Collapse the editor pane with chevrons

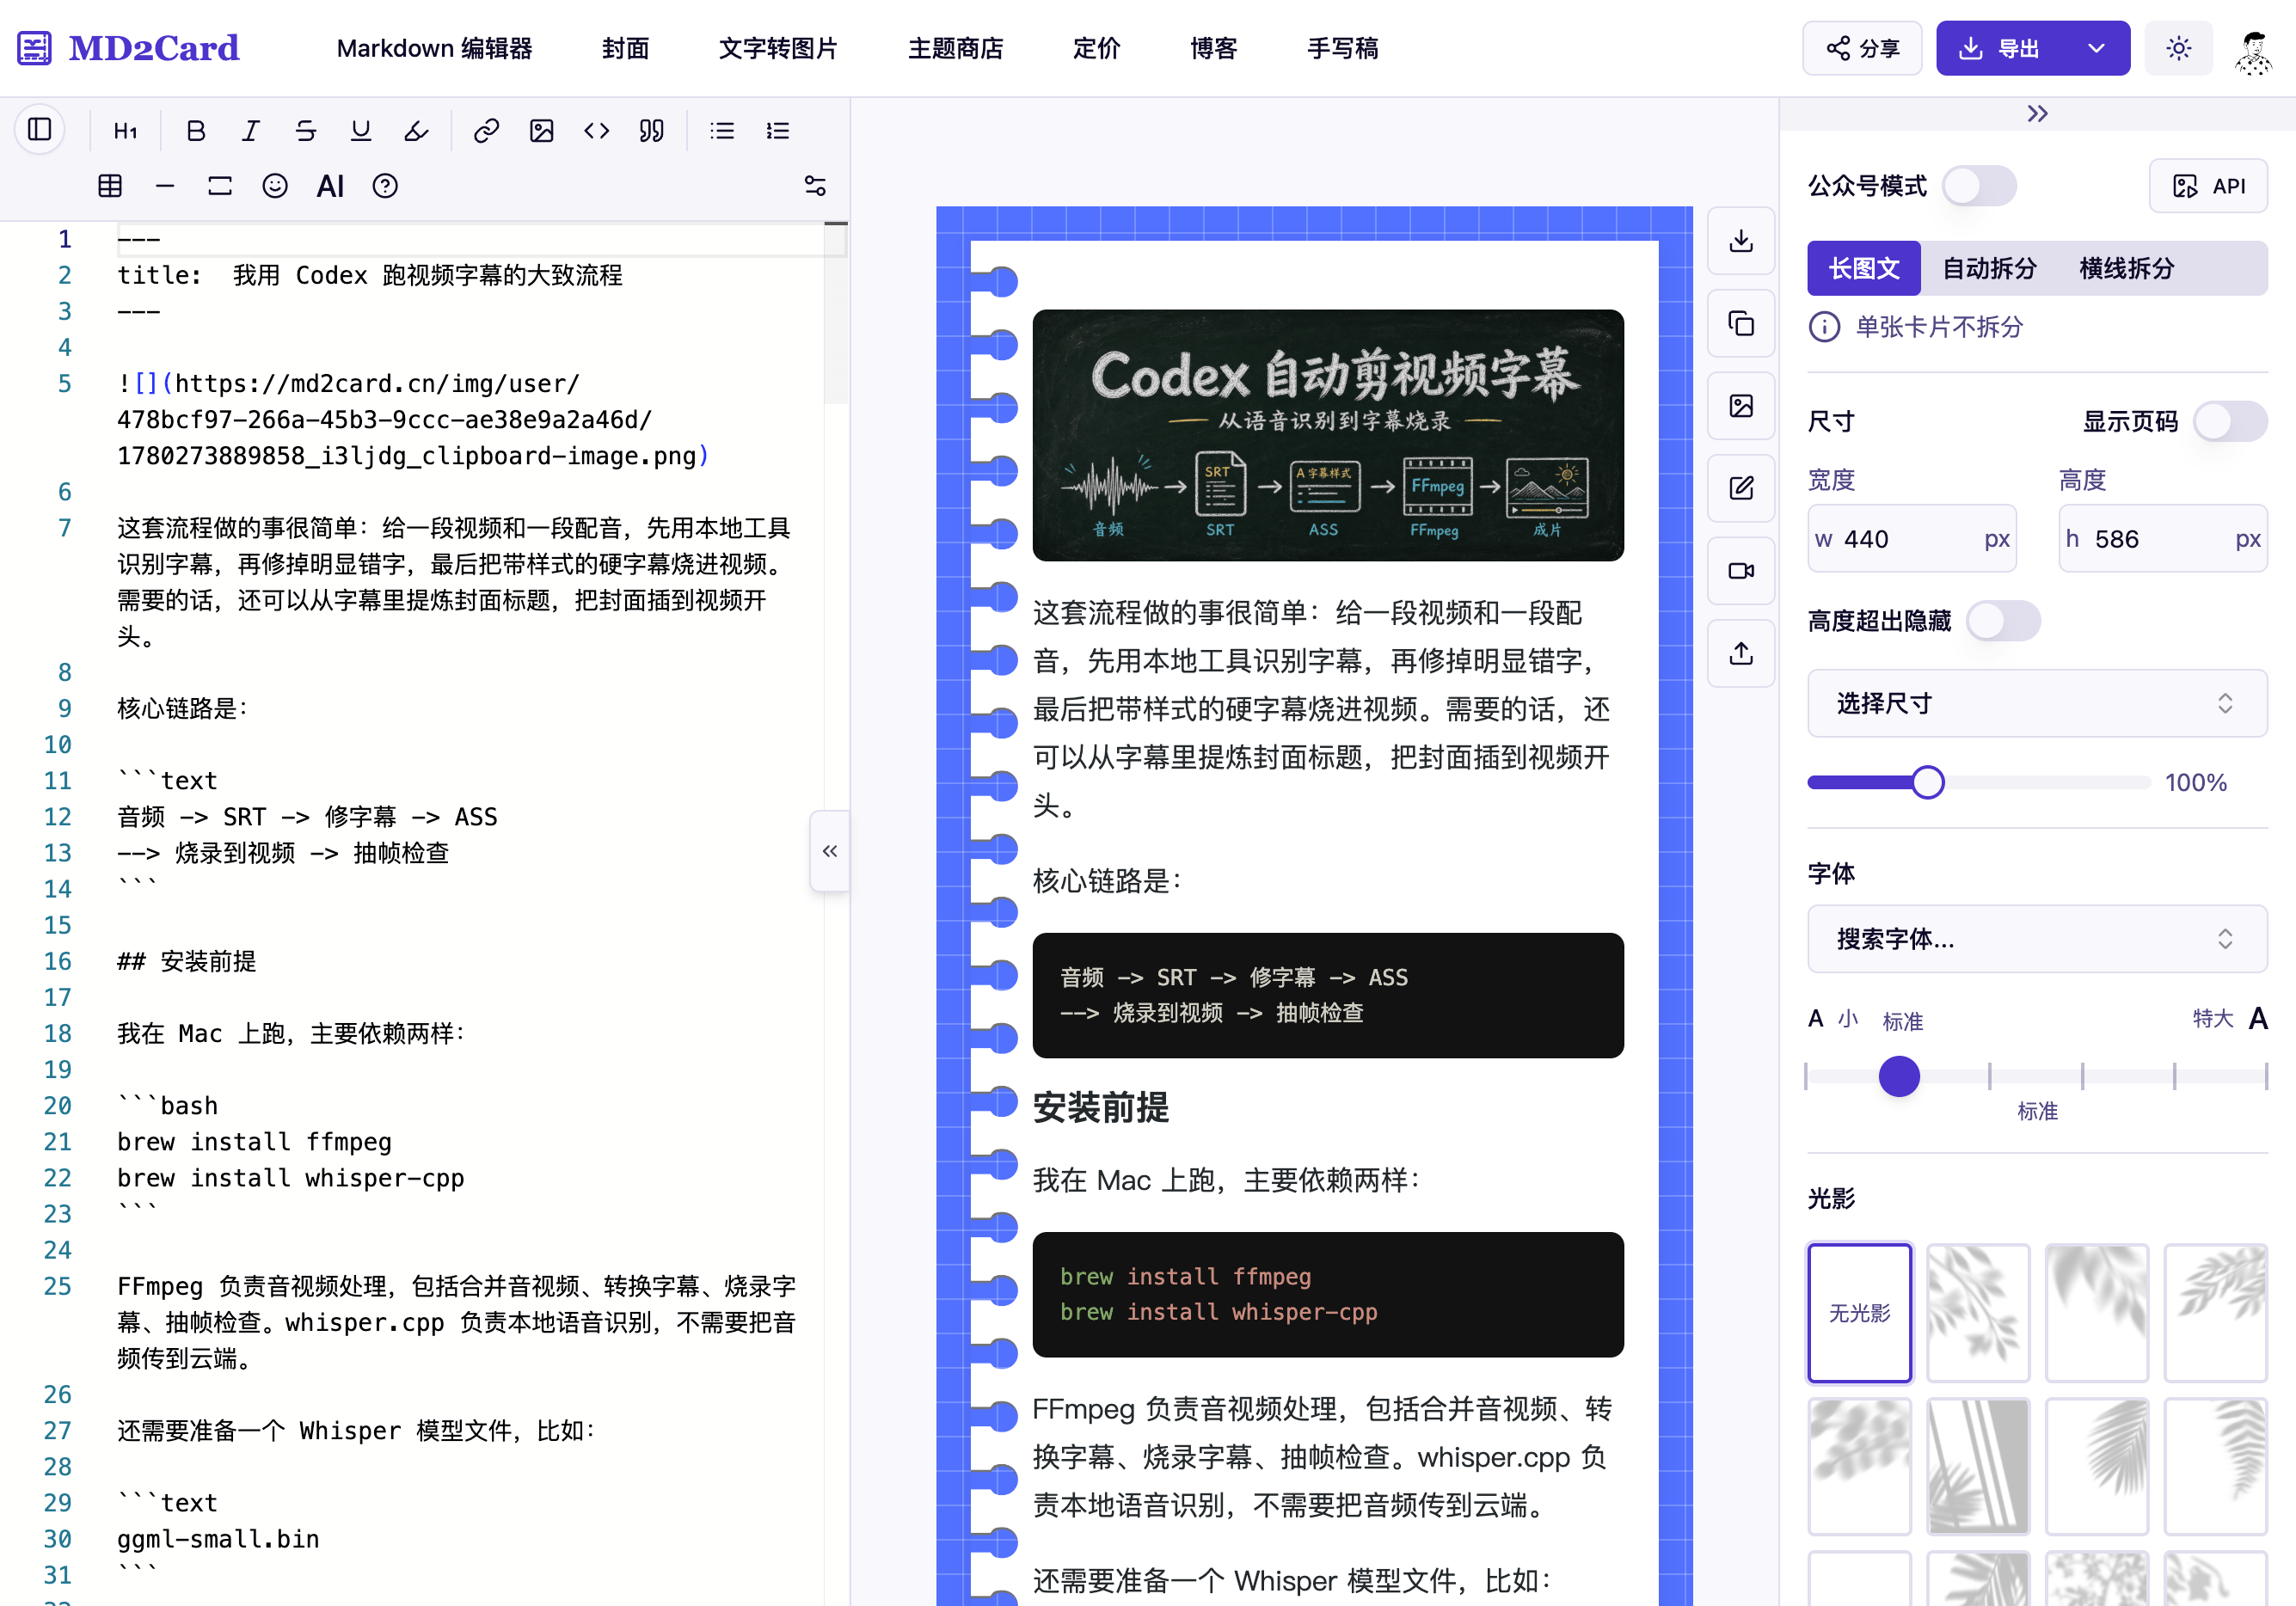click(830, 851)
